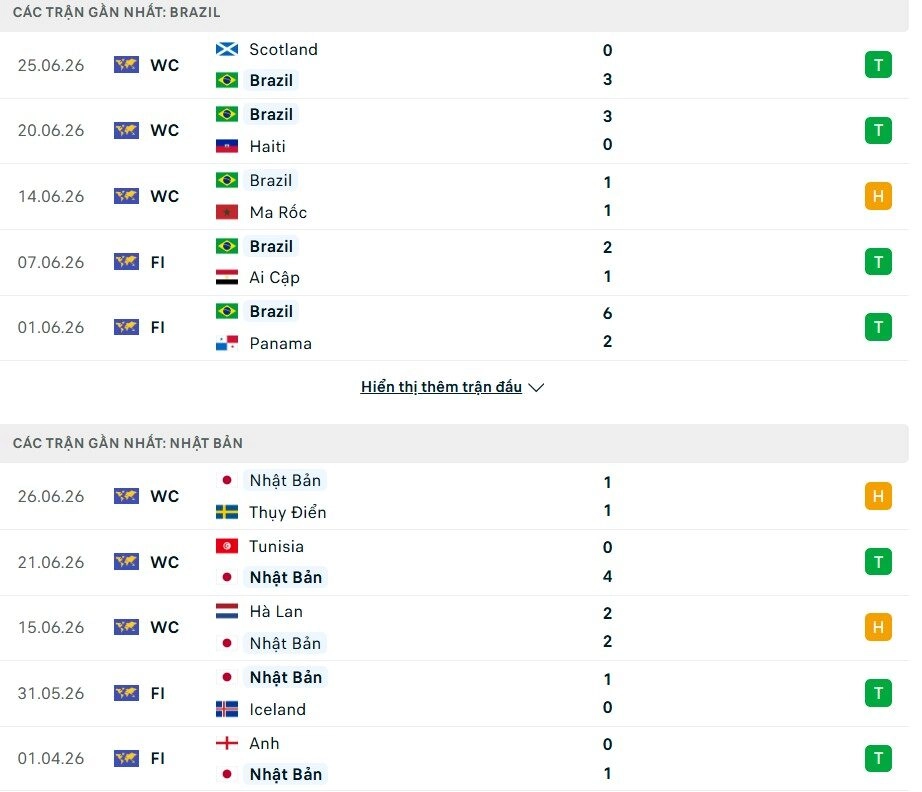Click the Hà Lan flag icon
The height and width of the screenshot is (792, 922).
point(226,611)
